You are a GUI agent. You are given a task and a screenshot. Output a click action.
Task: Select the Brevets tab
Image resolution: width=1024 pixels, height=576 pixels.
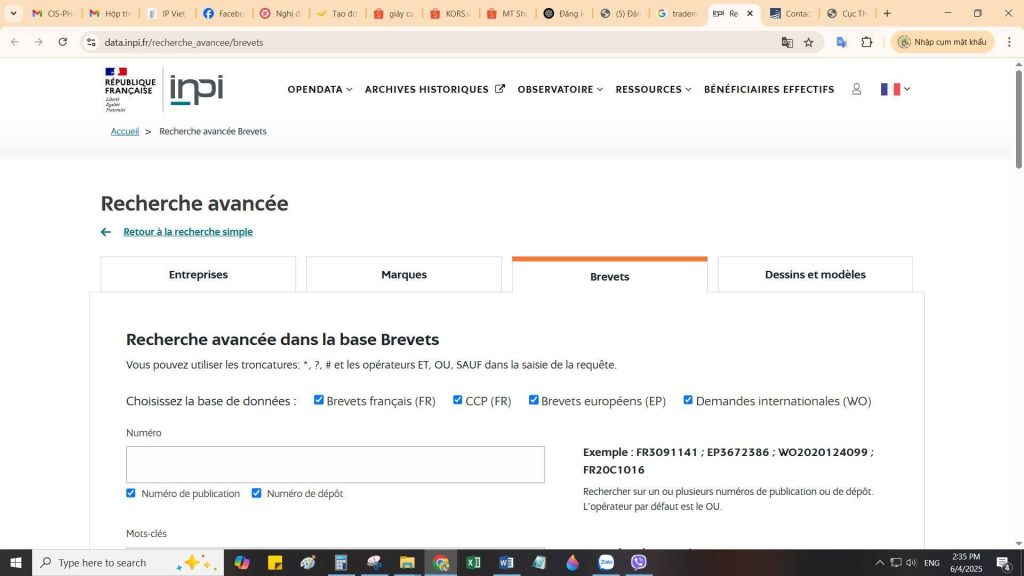609,276
